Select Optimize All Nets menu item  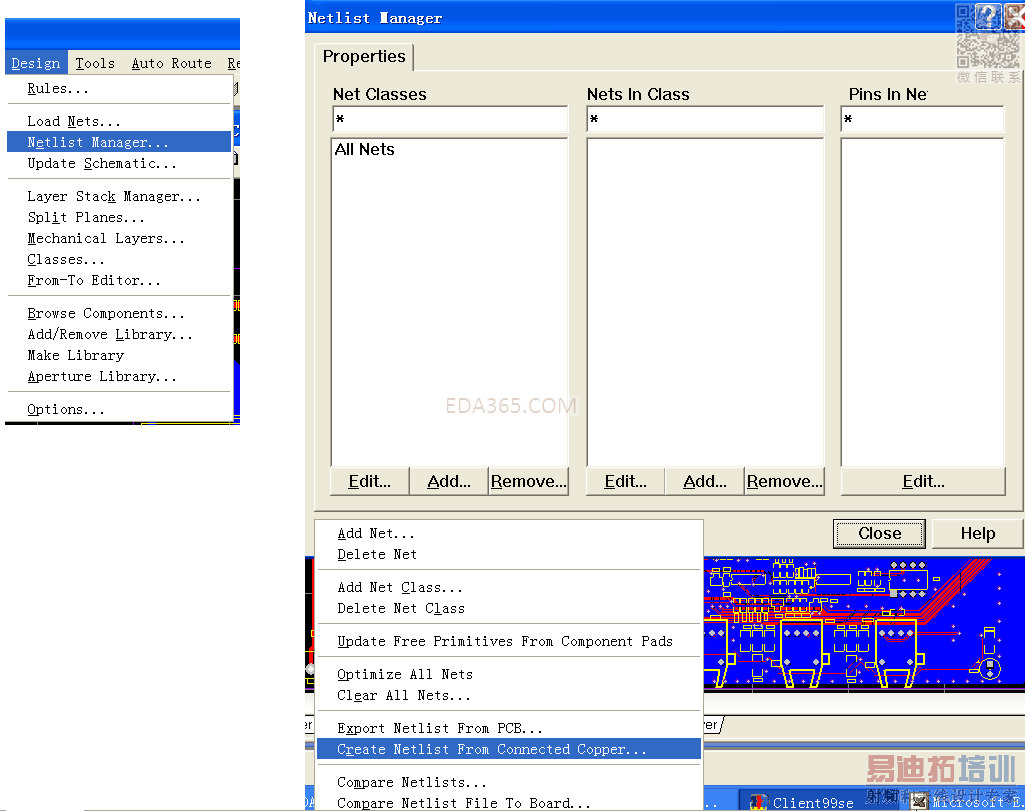pyautogui.click(x=405, y=674)
